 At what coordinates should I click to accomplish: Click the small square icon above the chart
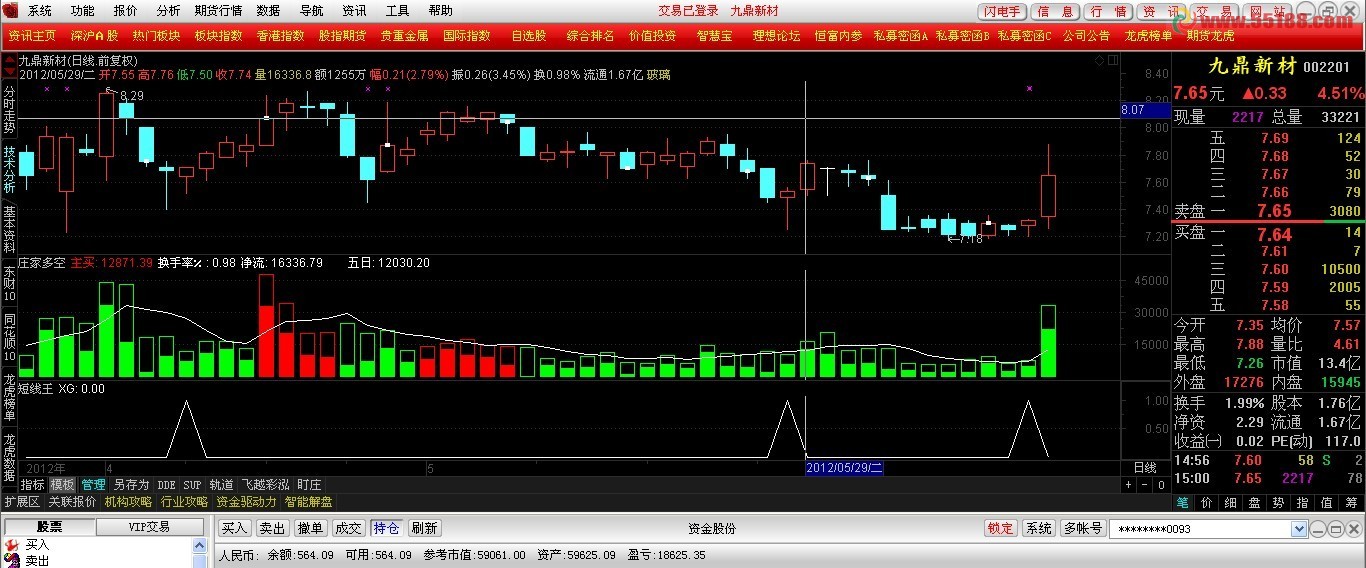tap(1113, 60)
